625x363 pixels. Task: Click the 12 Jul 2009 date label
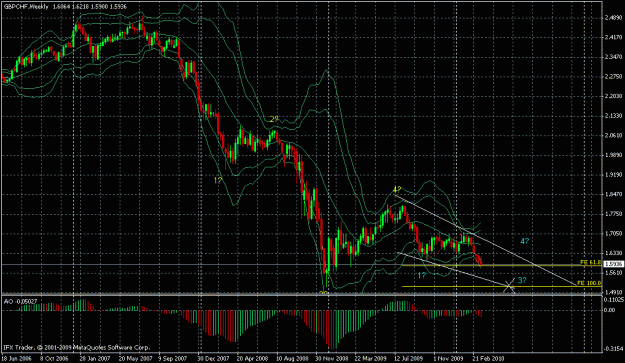[x=410, y=358]
